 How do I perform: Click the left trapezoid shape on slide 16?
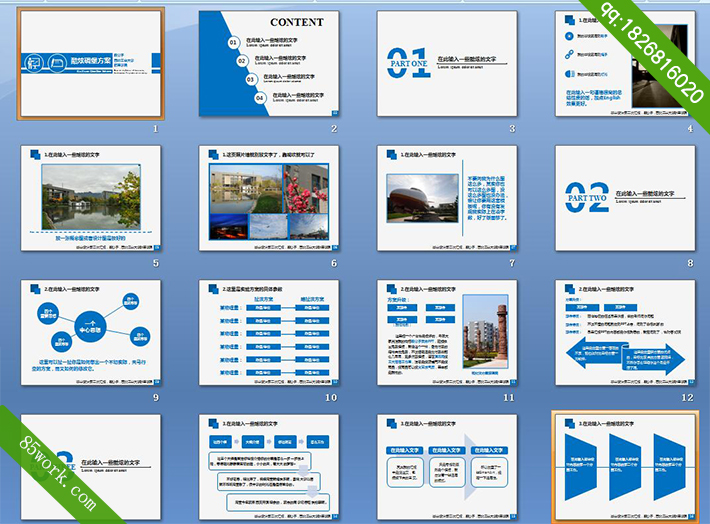tap(580, 467)
